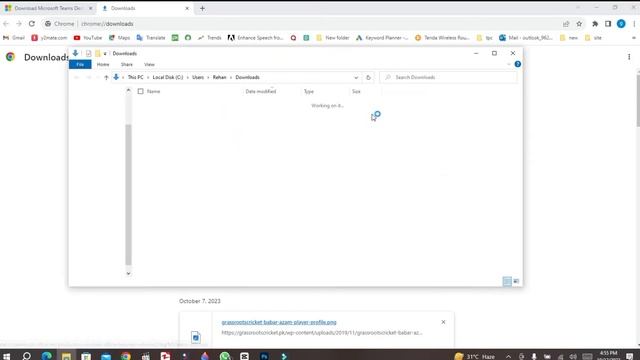The width and height of the screenshot is (640, 360).
Task: Open the Chrome extensions puzzle icon
Action: pos(595,24)
